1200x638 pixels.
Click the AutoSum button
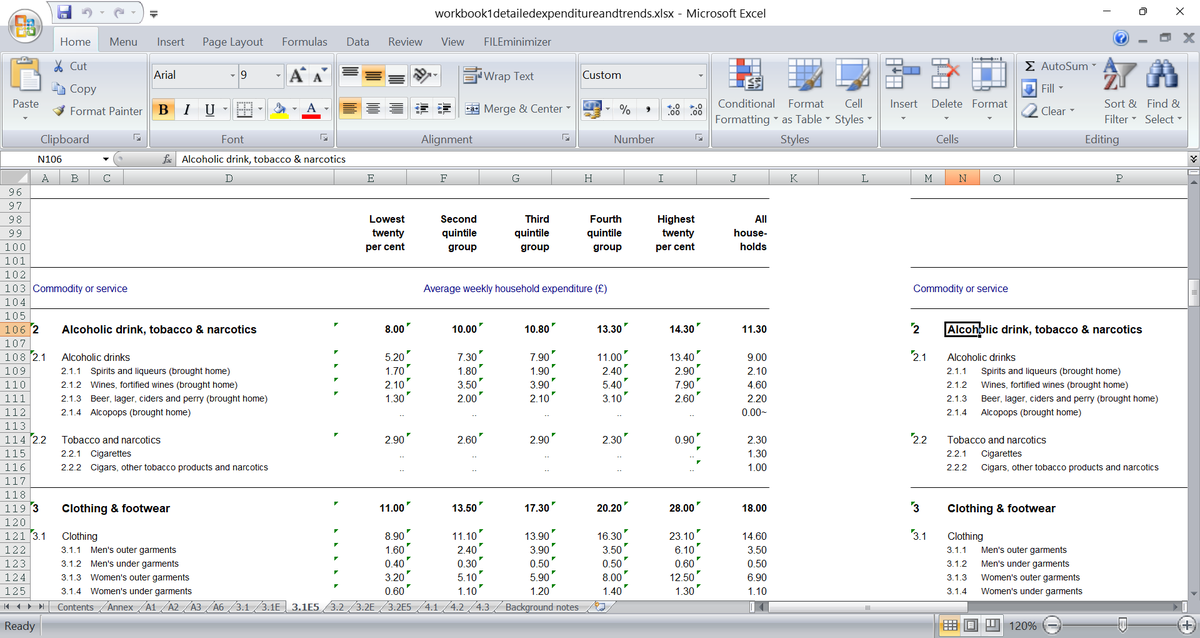point(1058,66)
